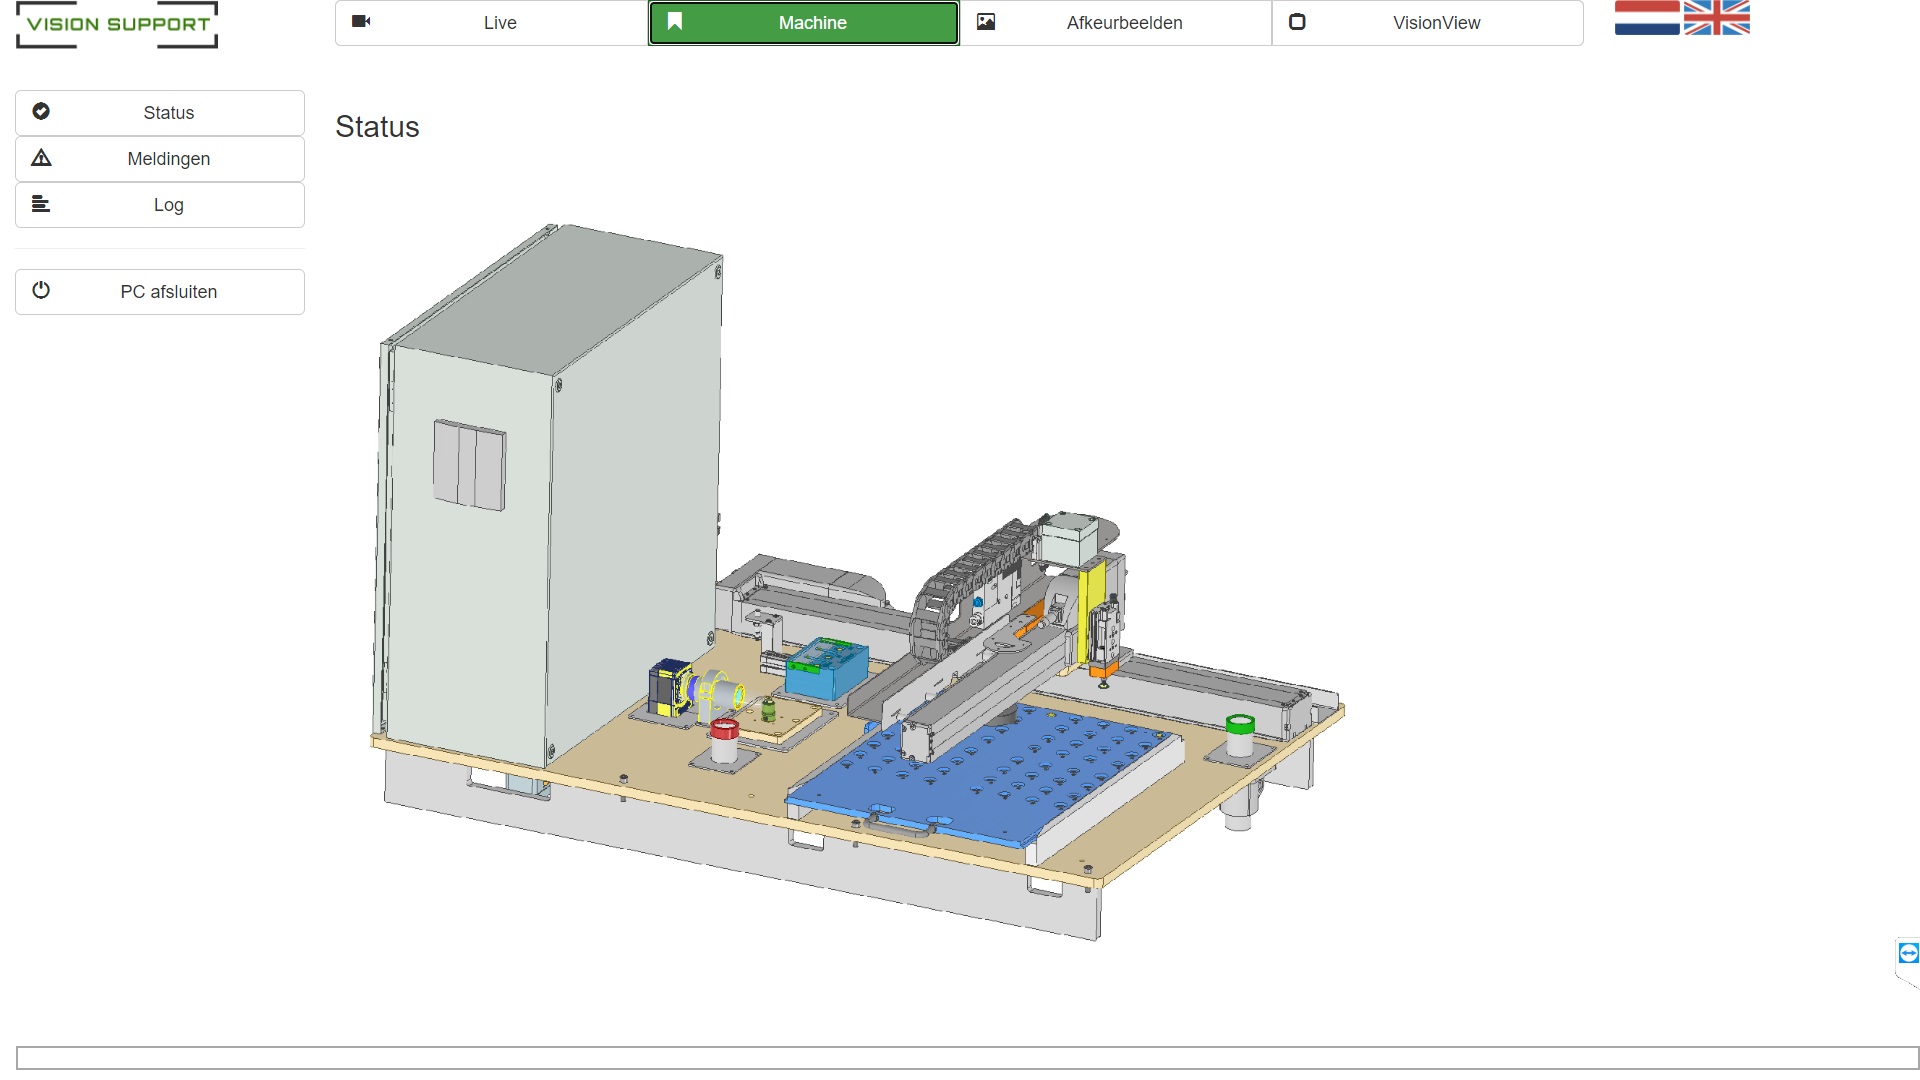The width and height of the screenshot is (1920, 1080).
Task: Switch to the VisionView tab
Action: [1436, 23]
